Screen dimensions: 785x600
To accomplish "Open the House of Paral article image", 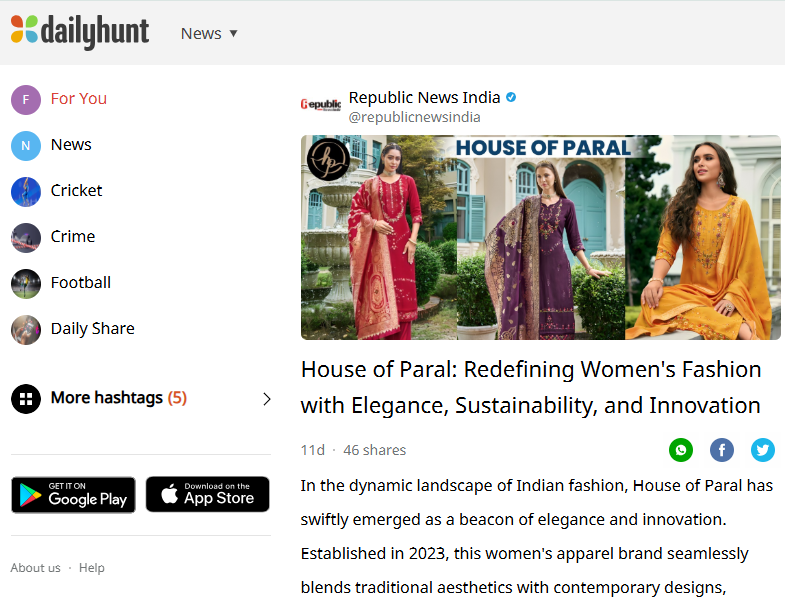I will (541, 237).
